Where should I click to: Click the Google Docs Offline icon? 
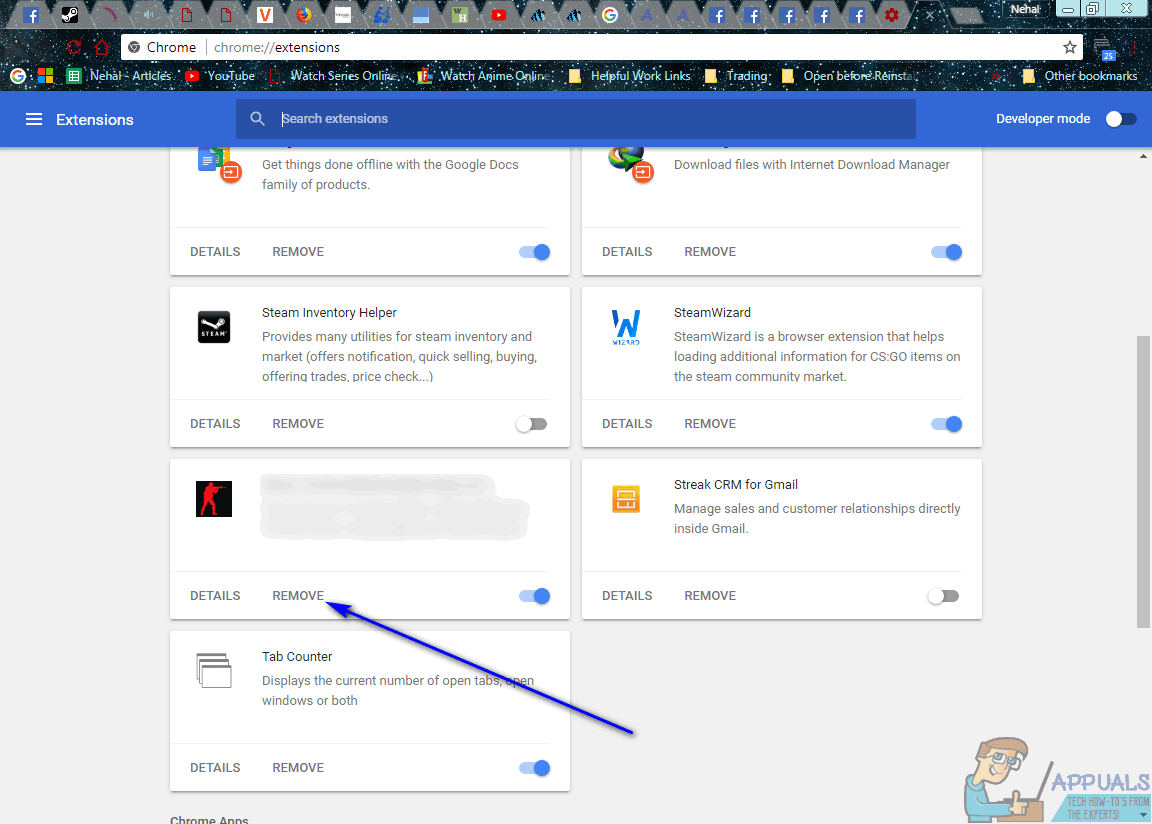coord(219,165)
